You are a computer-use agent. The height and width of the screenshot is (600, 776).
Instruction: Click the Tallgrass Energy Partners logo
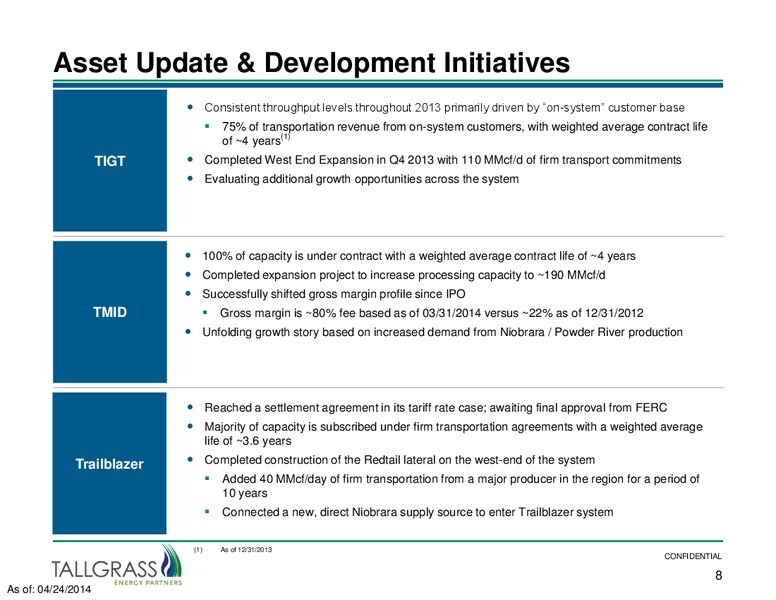point(117,565)
